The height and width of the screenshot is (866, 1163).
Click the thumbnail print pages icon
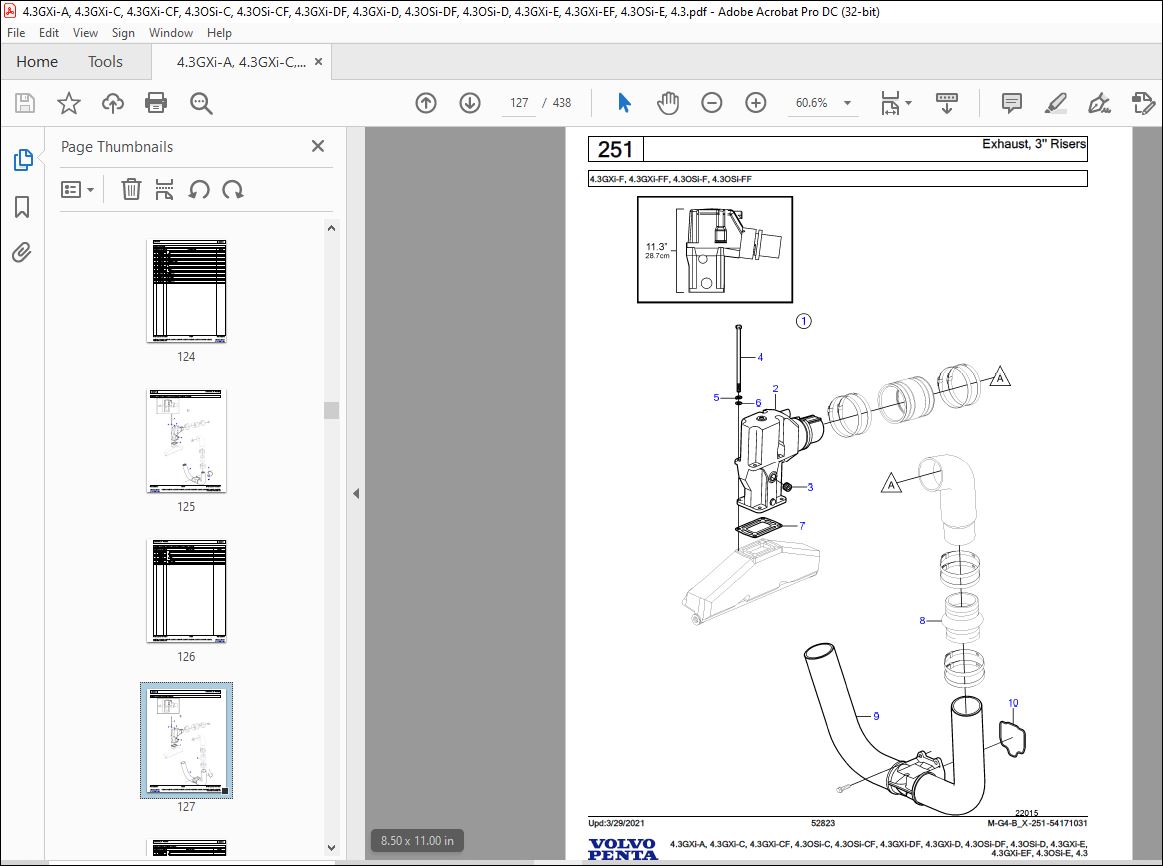pyautogui.click(x=164, y=190)
